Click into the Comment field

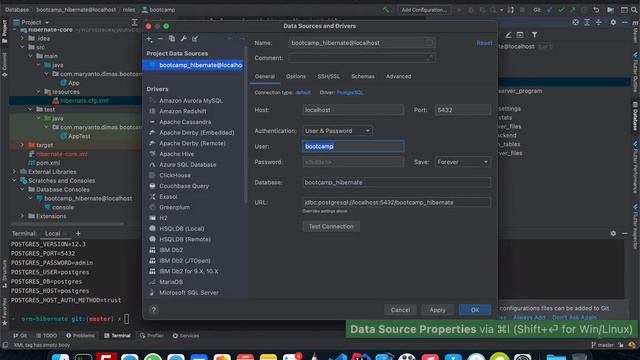tap(362, 58)
